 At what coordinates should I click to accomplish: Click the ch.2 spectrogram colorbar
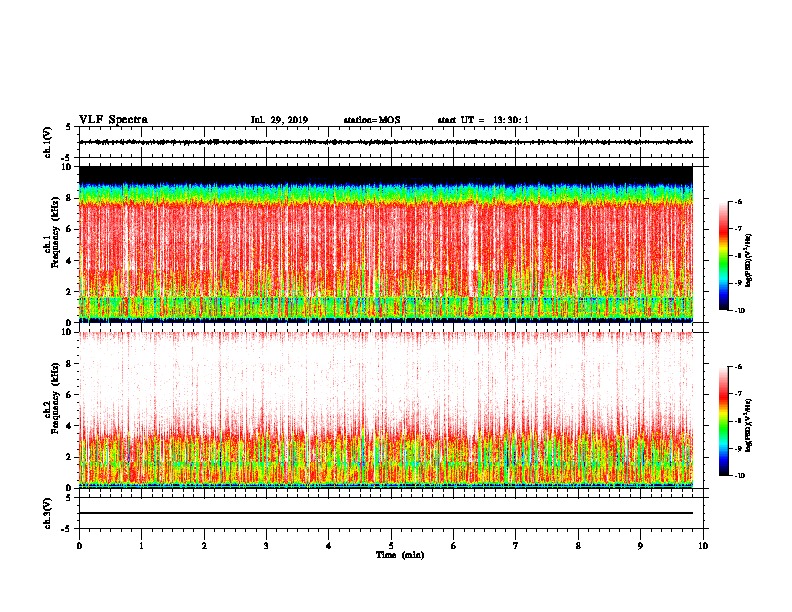[x=723, y=421]
